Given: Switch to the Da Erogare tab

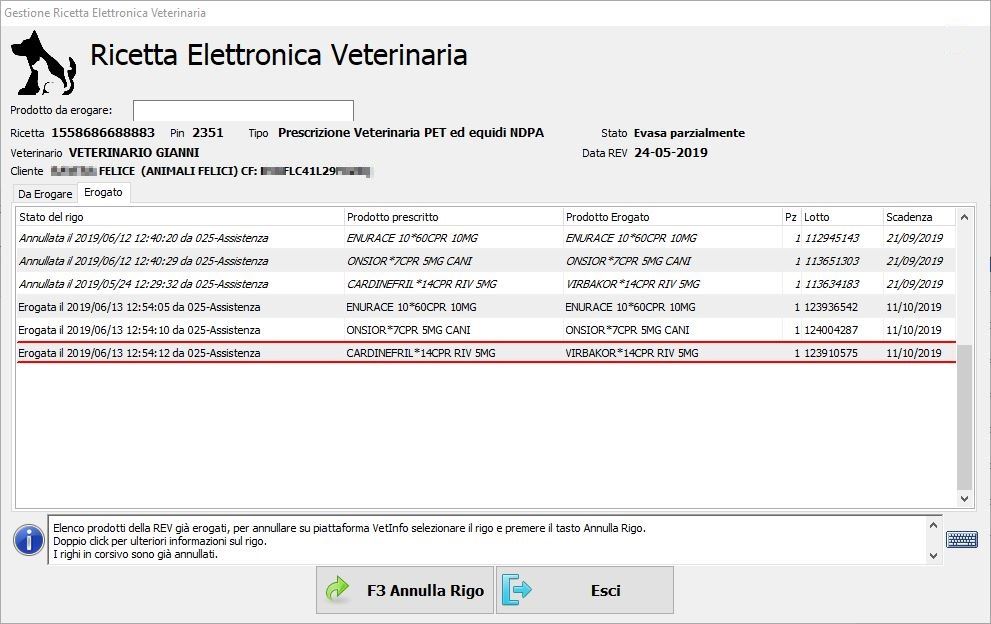Looking at the screenshot, I should click(45, 194).
